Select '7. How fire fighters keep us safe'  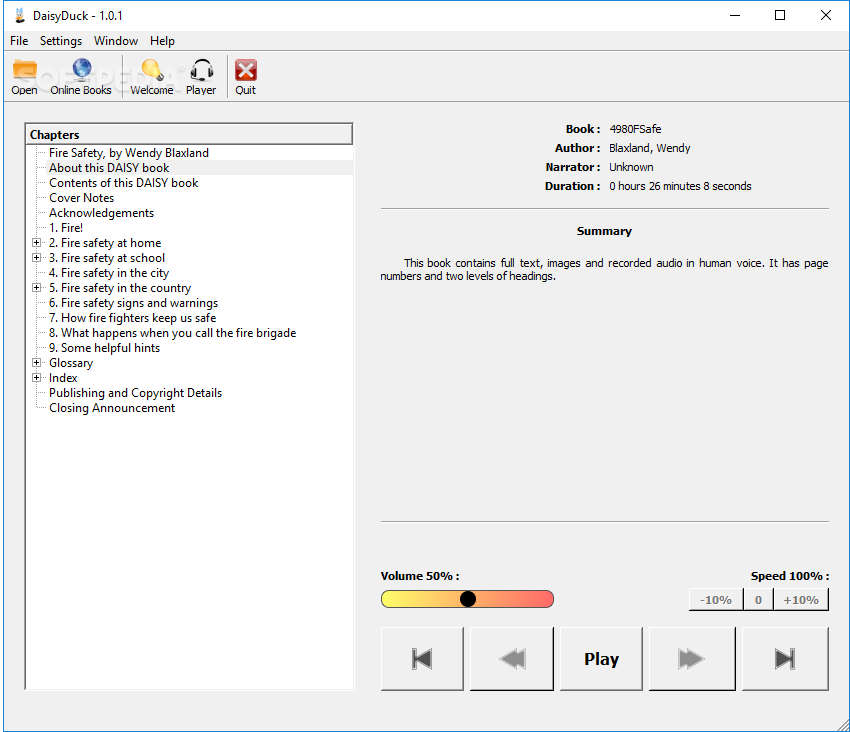132,318
